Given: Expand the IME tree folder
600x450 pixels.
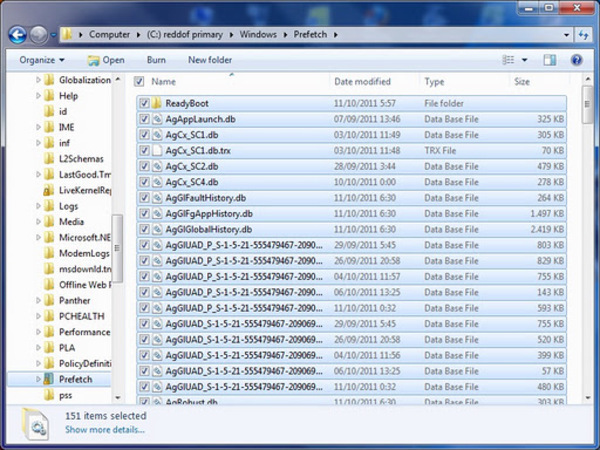Looking at the screenshot, I should 38,127.
